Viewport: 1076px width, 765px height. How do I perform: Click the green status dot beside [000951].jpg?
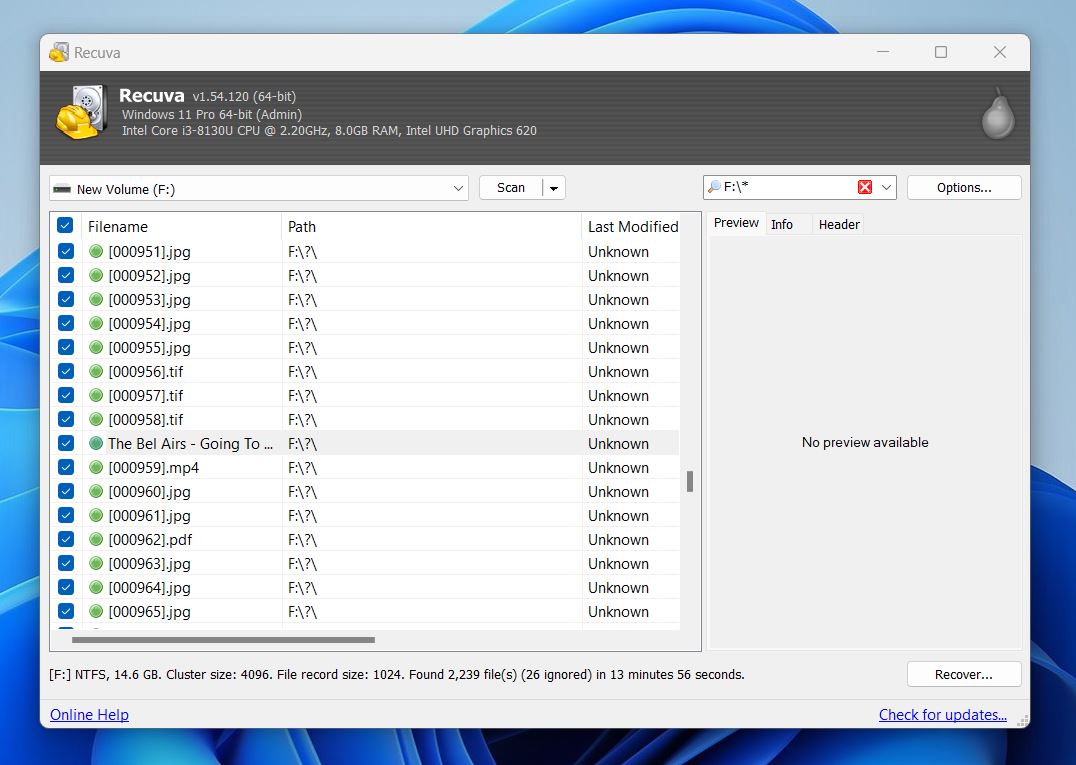95,251
